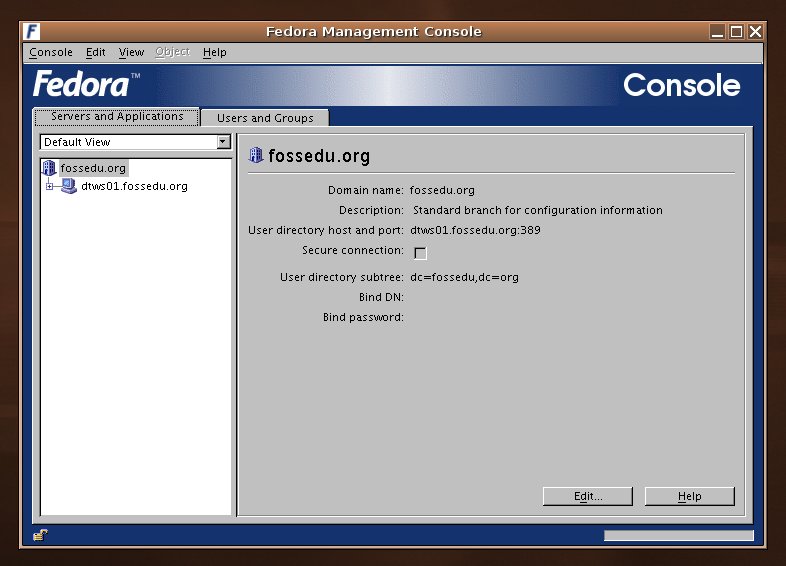Viewport: 786px width, 566px height.
Task: Click the status bar progress indicator
Action: pos(679,535)
